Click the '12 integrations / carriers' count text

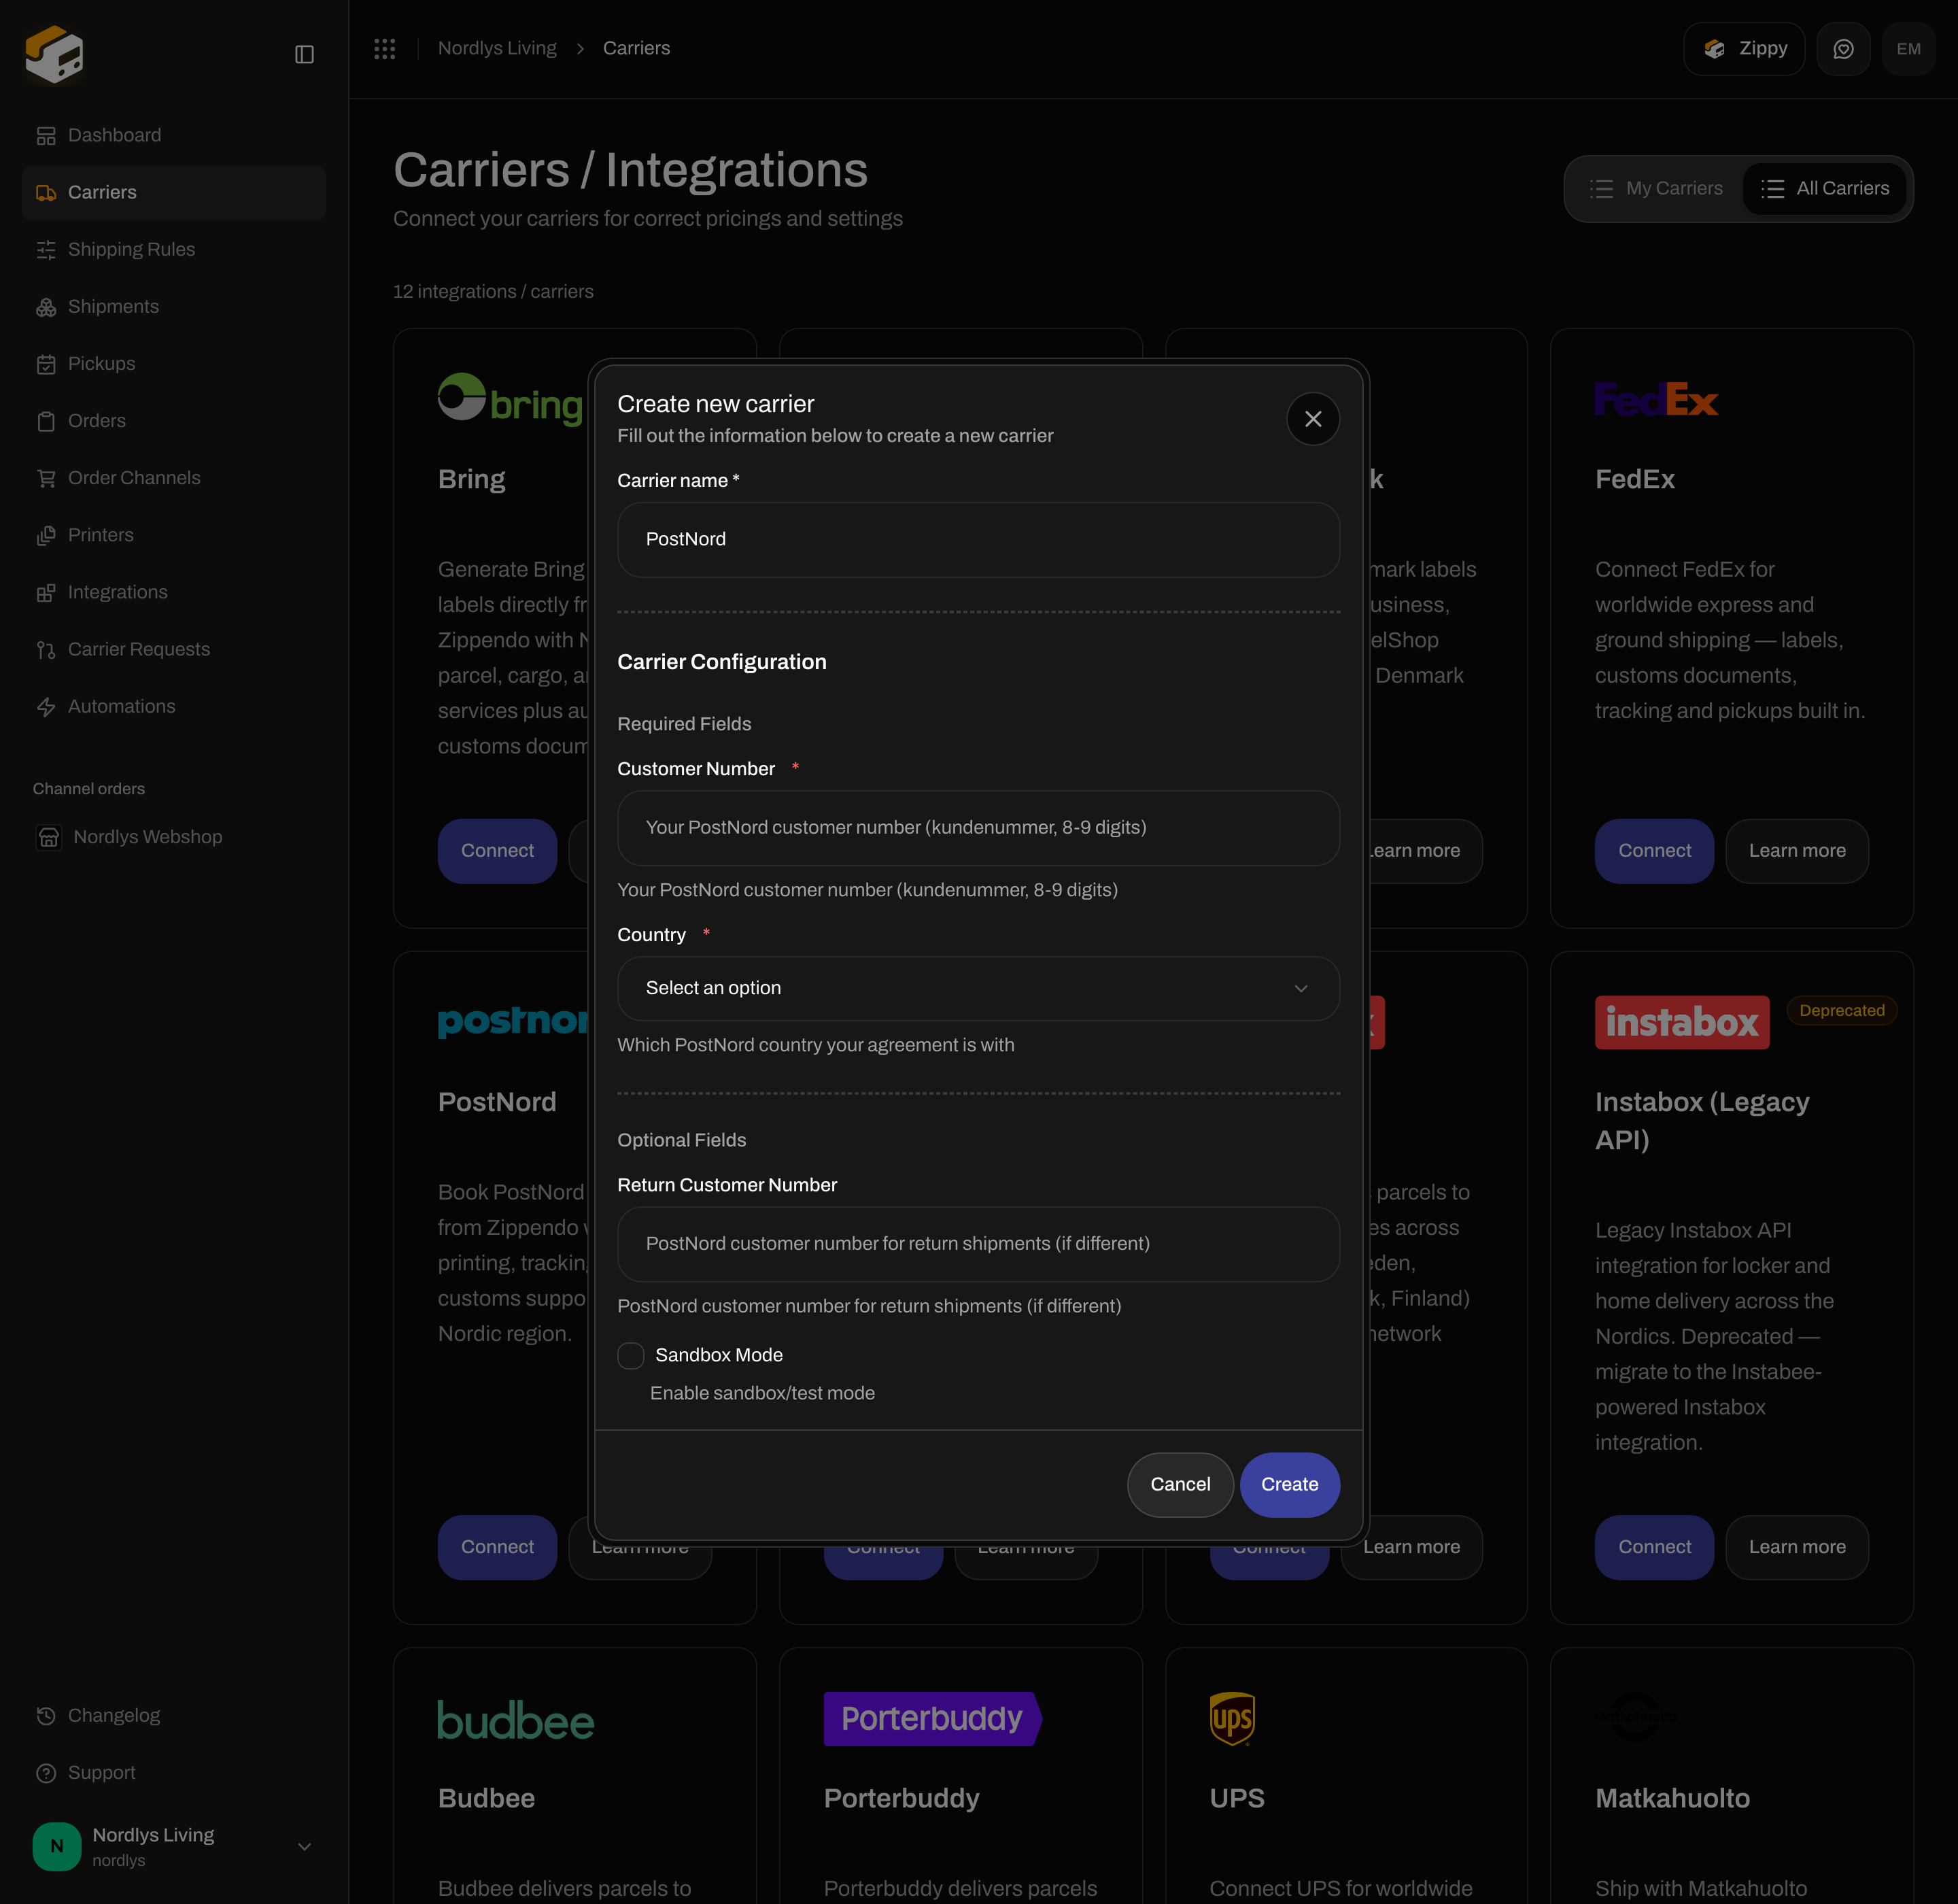pyautogui.click(x=493, y=292)
